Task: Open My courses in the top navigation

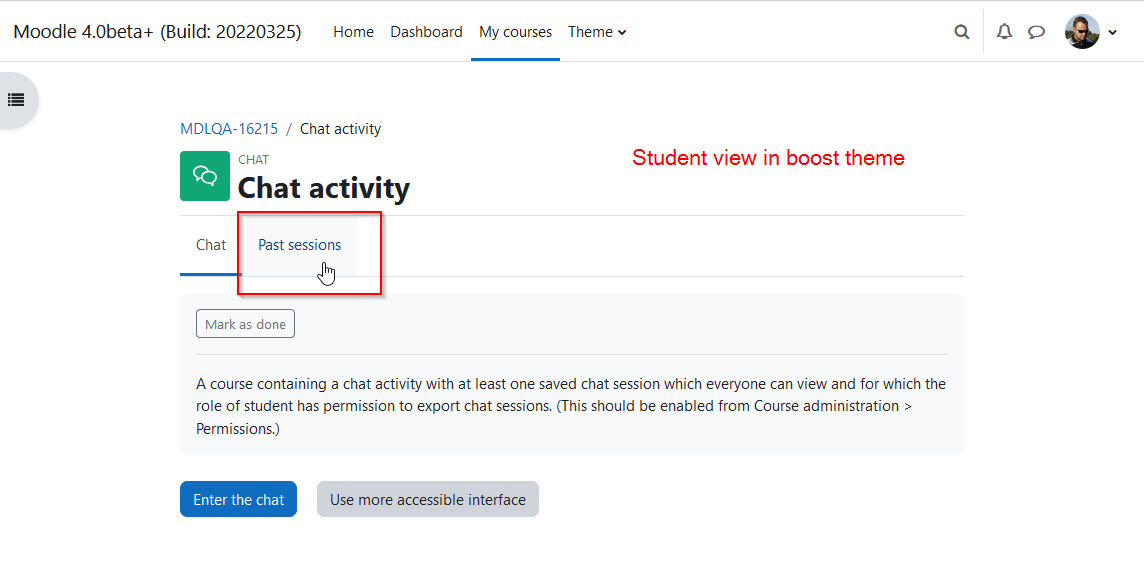Action: pos(515,32)
